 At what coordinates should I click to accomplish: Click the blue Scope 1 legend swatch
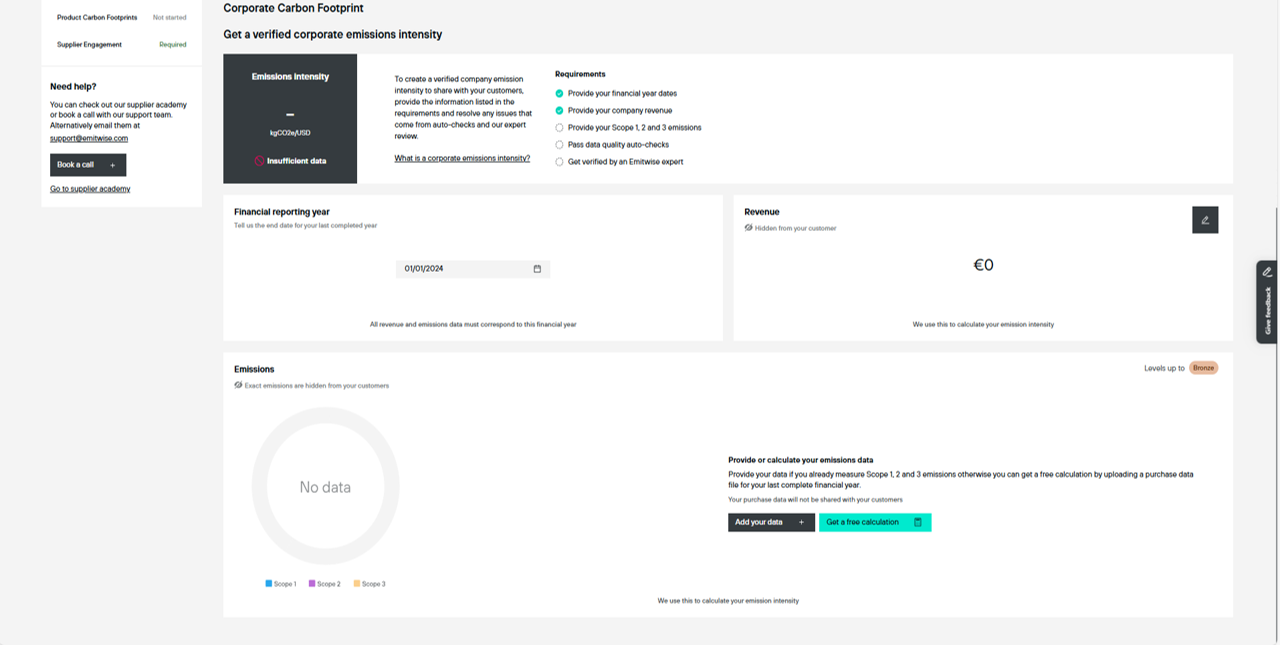269,583
